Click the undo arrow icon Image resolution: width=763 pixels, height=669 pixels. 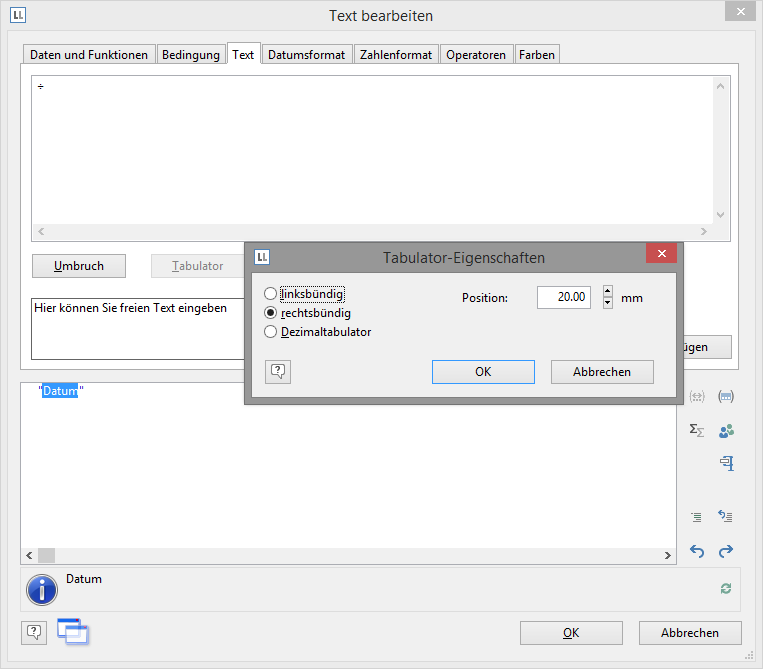697,551
